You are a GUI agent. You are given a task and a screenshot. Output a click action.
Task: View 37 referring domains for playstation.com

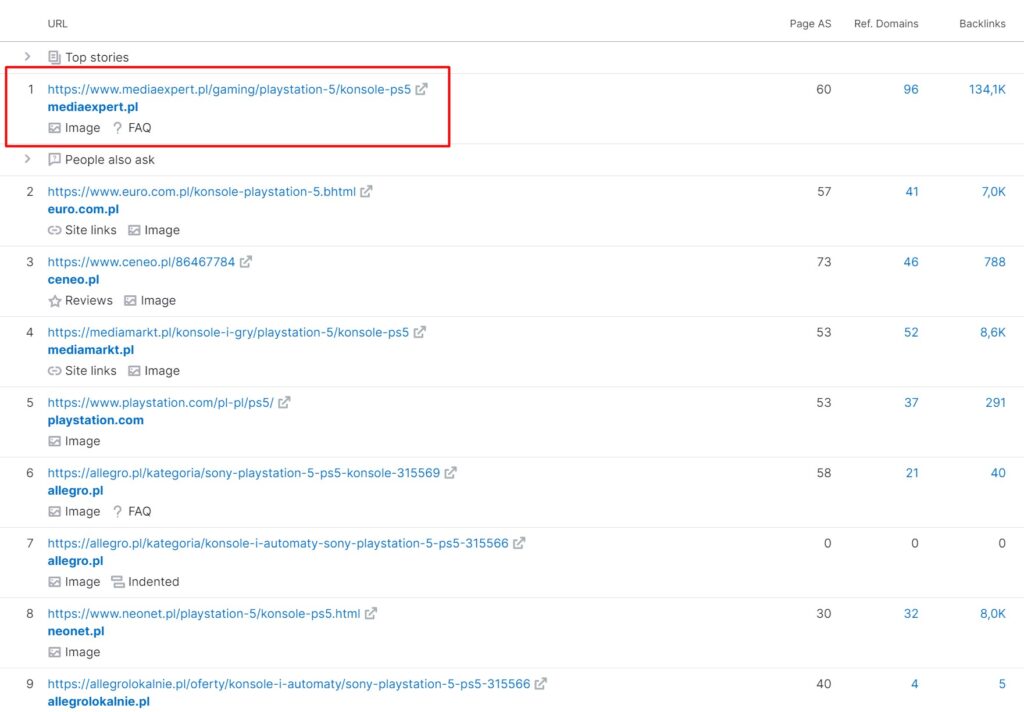tap(912, 403)
